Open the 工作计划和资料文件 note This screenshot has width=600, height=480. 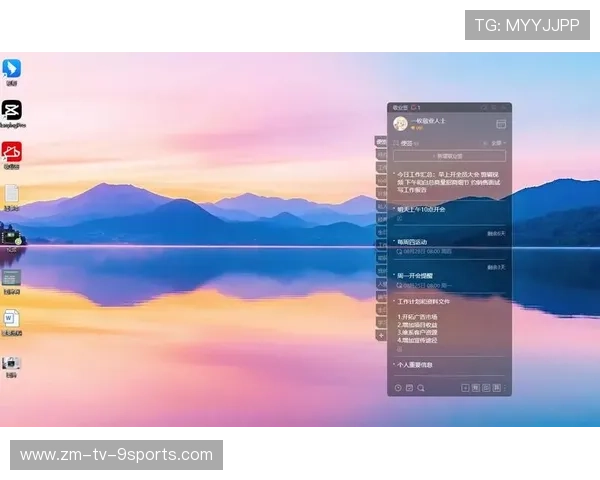pos(423,302)
